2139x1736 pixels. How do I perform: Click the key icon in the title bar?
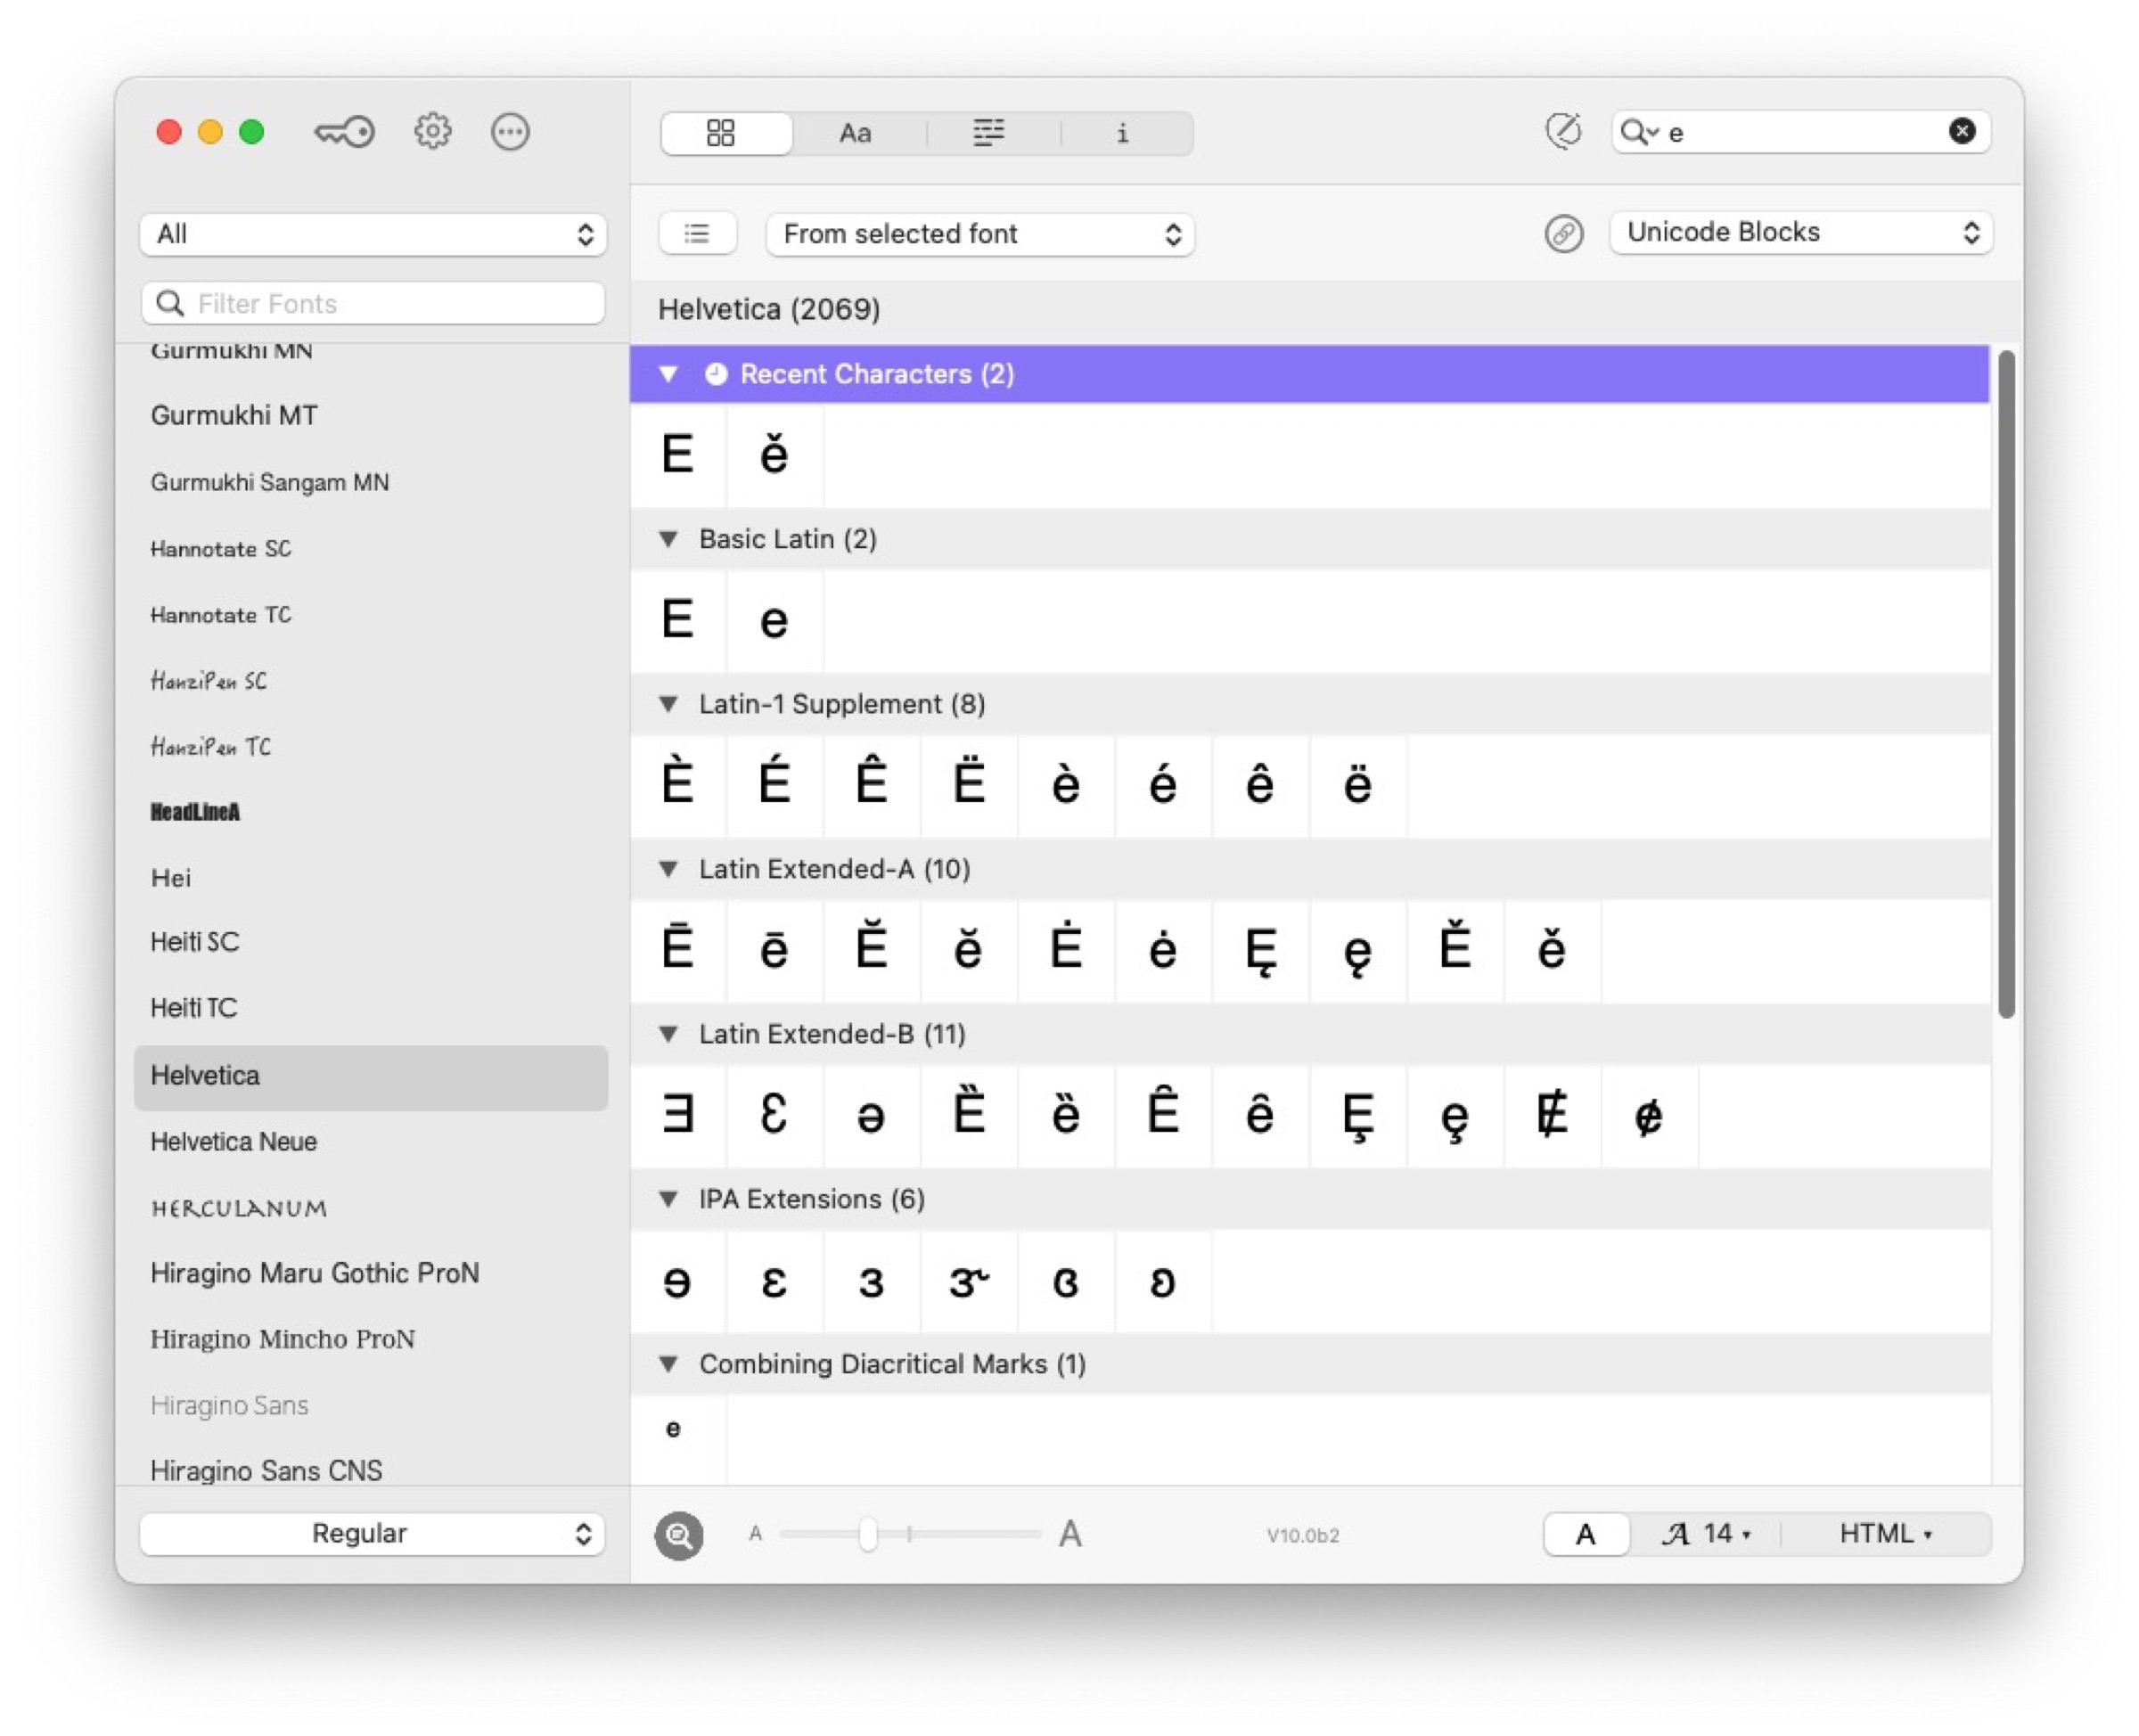[344, 132]
